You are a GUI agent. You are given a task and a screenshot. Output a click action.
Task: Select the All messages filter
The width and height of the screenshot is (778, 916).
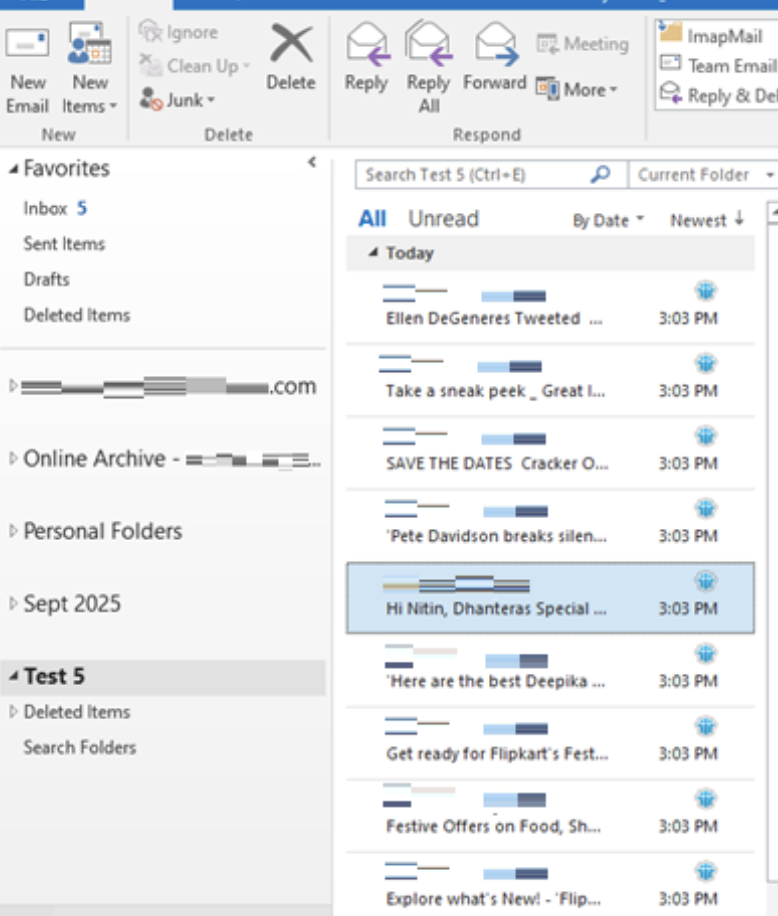coord(372,219)
